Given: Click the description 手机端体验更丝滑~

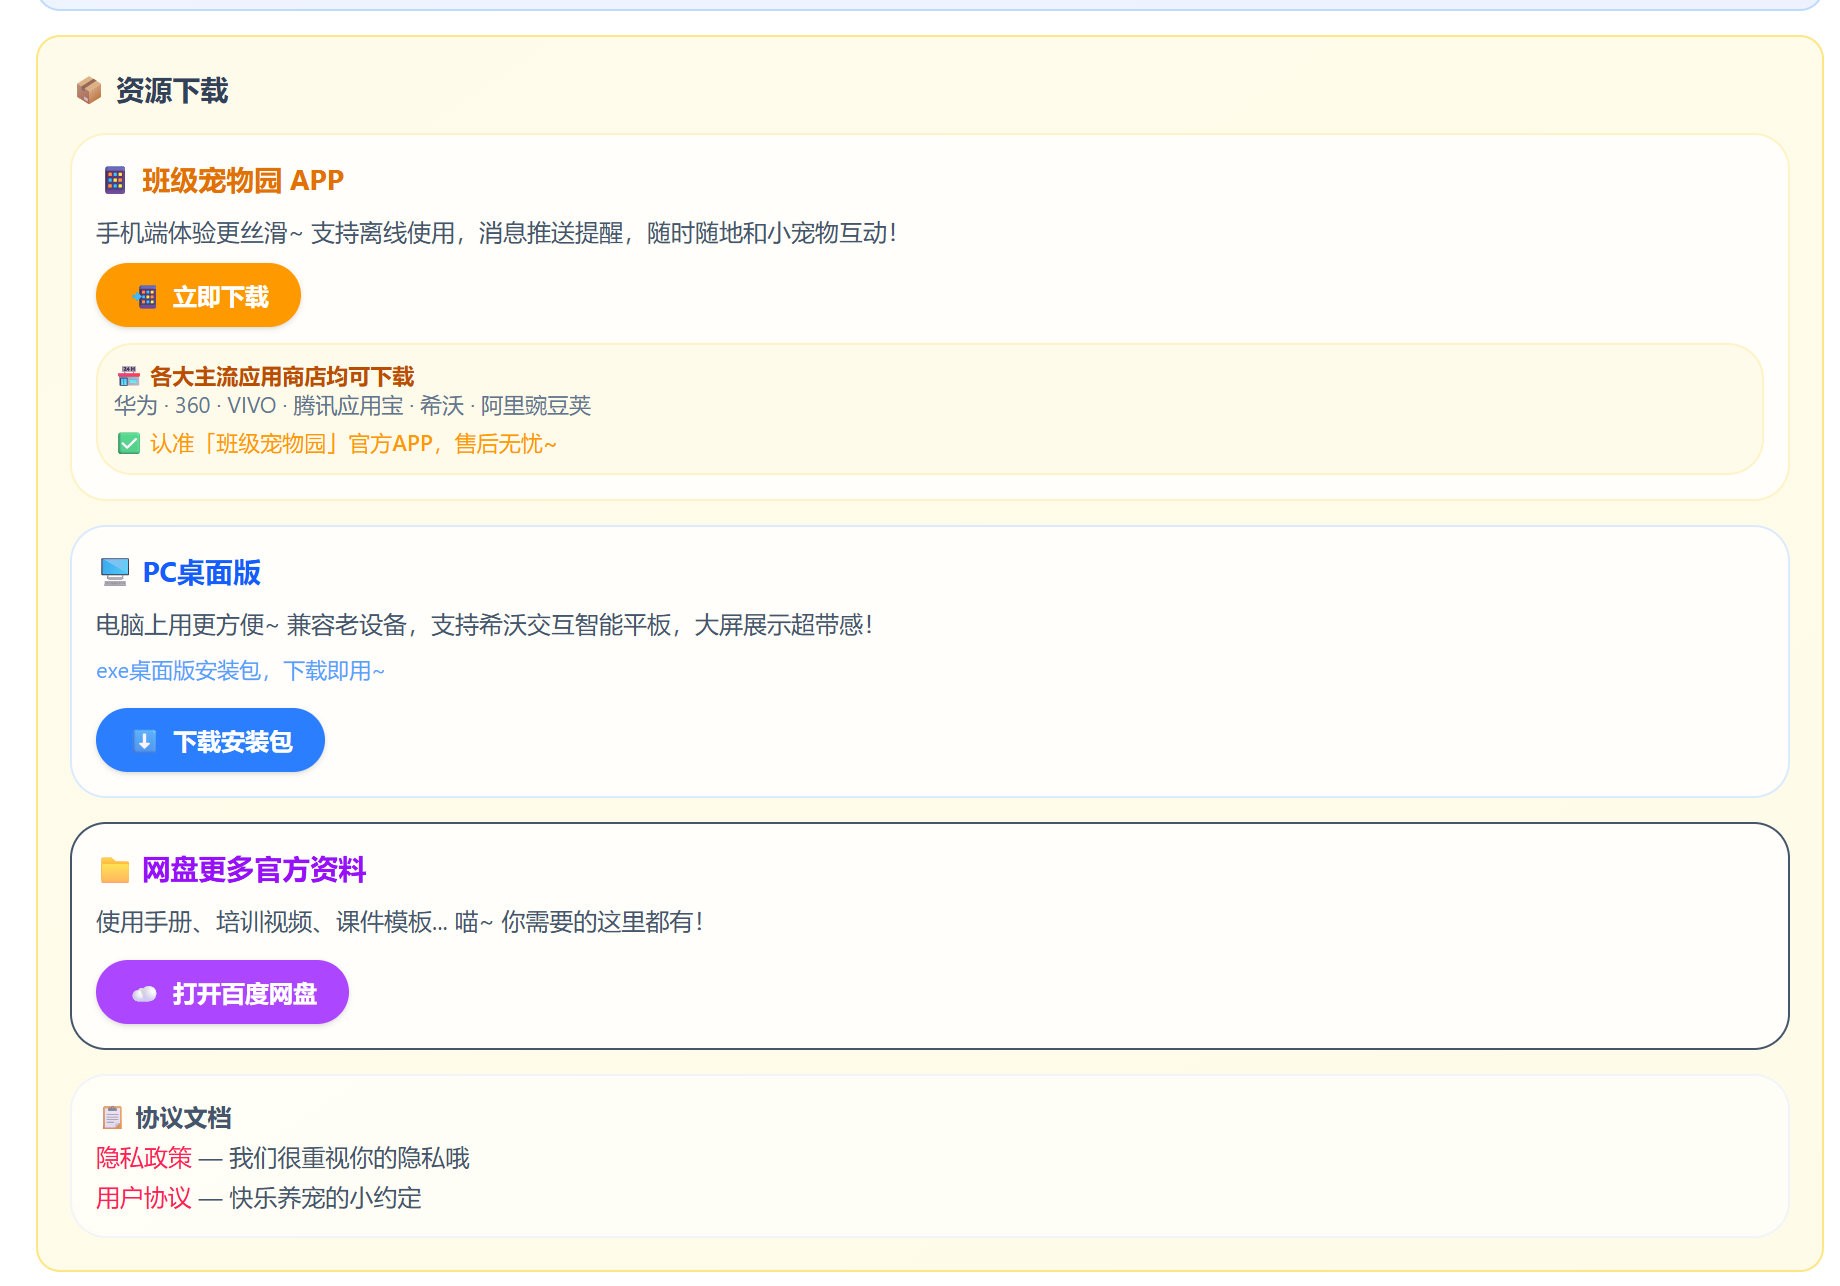Looking at the screenshot, I should 497,232.
